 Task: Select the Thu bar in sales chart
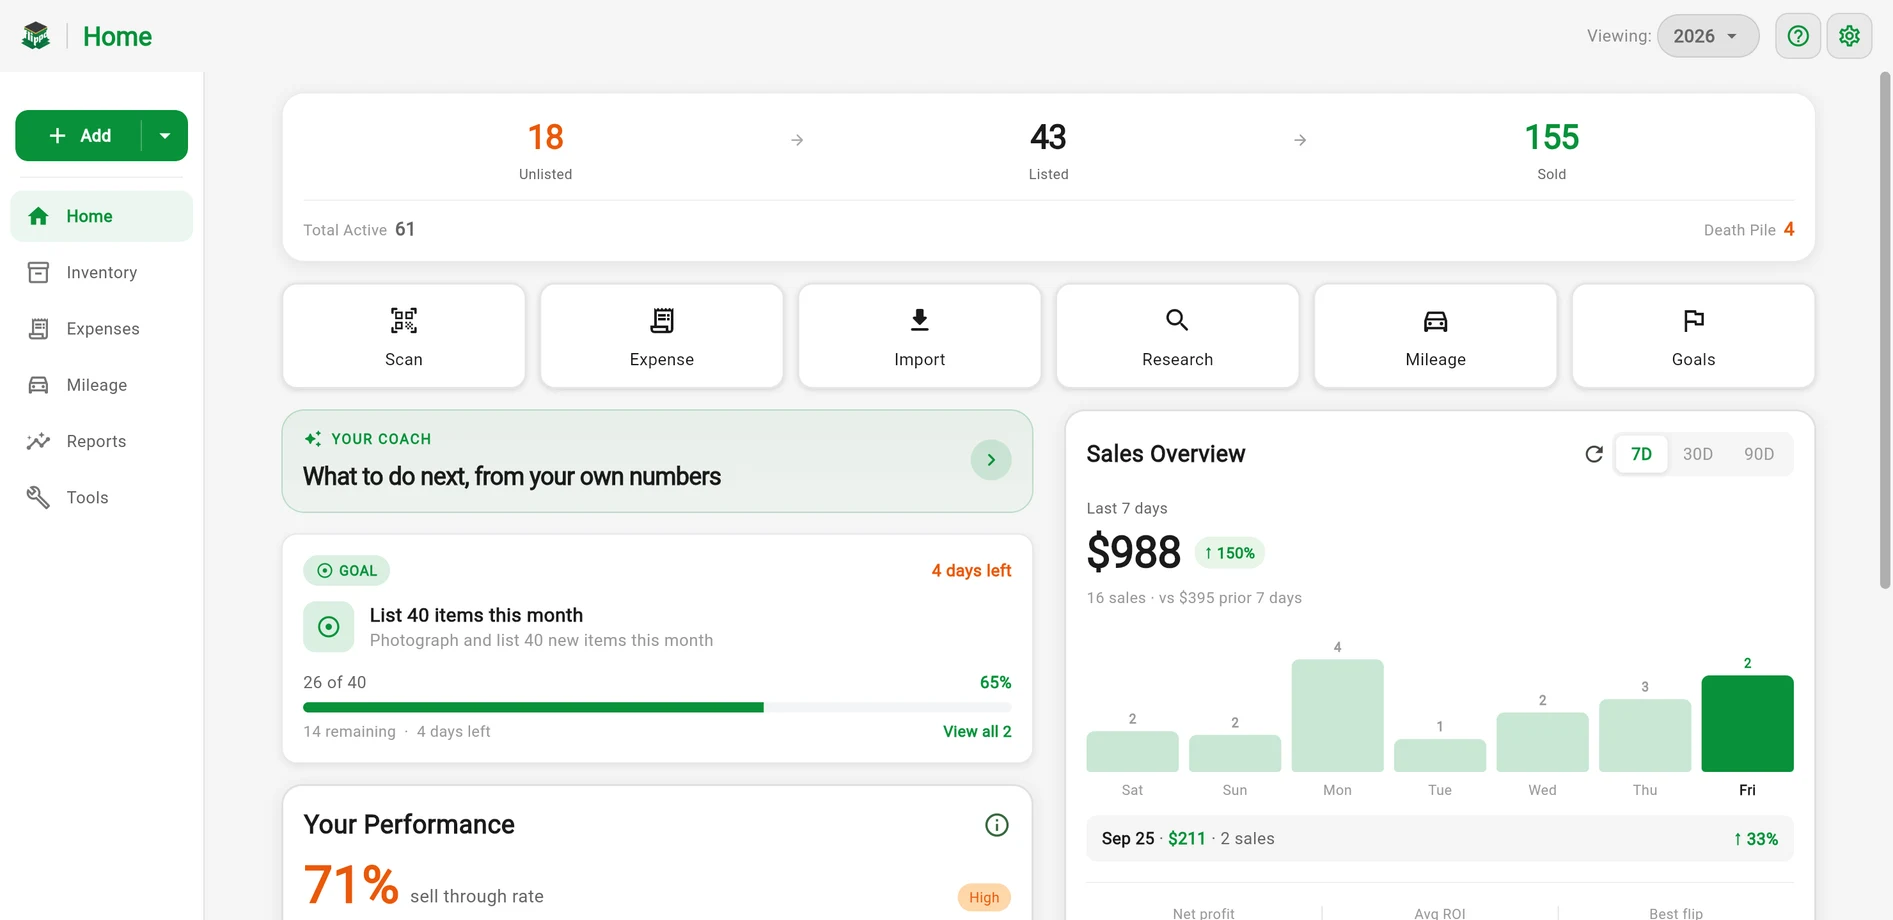(x=1645, y=735)
